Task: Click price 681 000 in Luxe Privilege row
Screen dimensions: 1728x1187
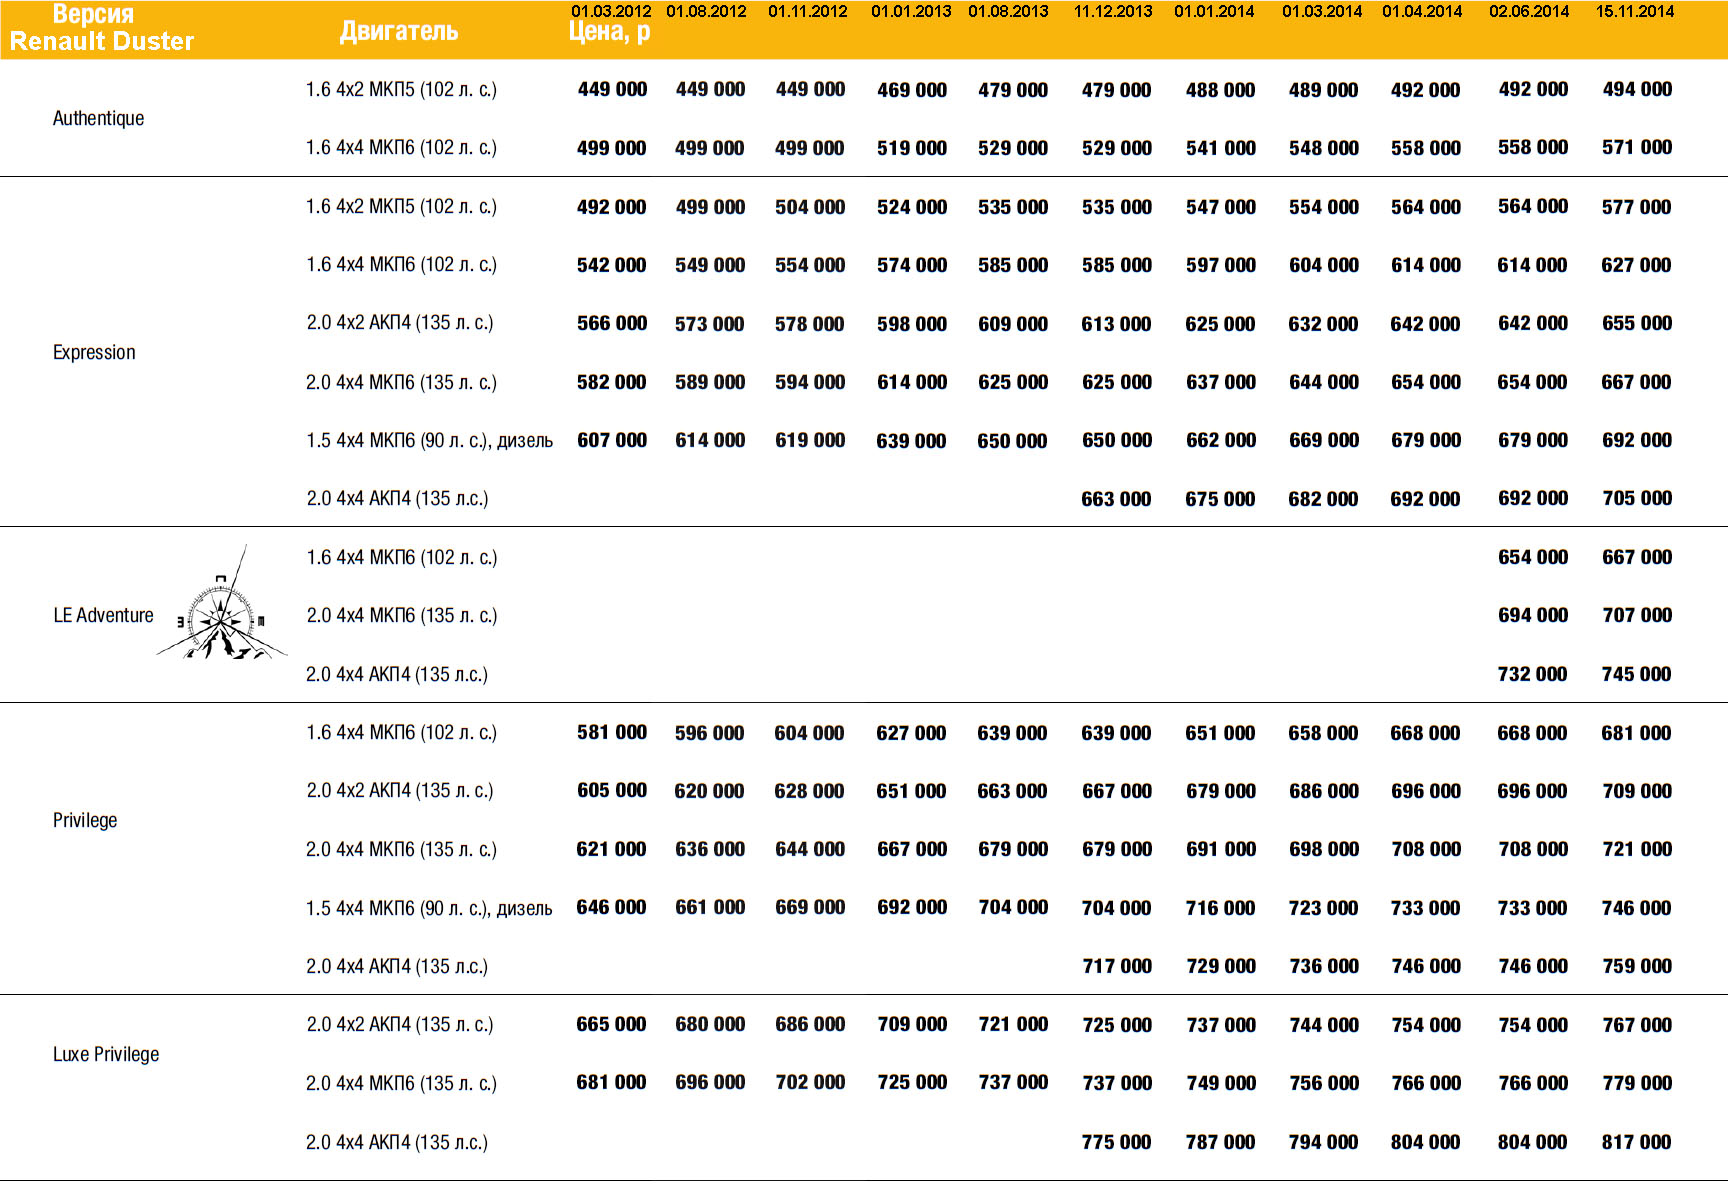Action: click(x=611, y=1082)
